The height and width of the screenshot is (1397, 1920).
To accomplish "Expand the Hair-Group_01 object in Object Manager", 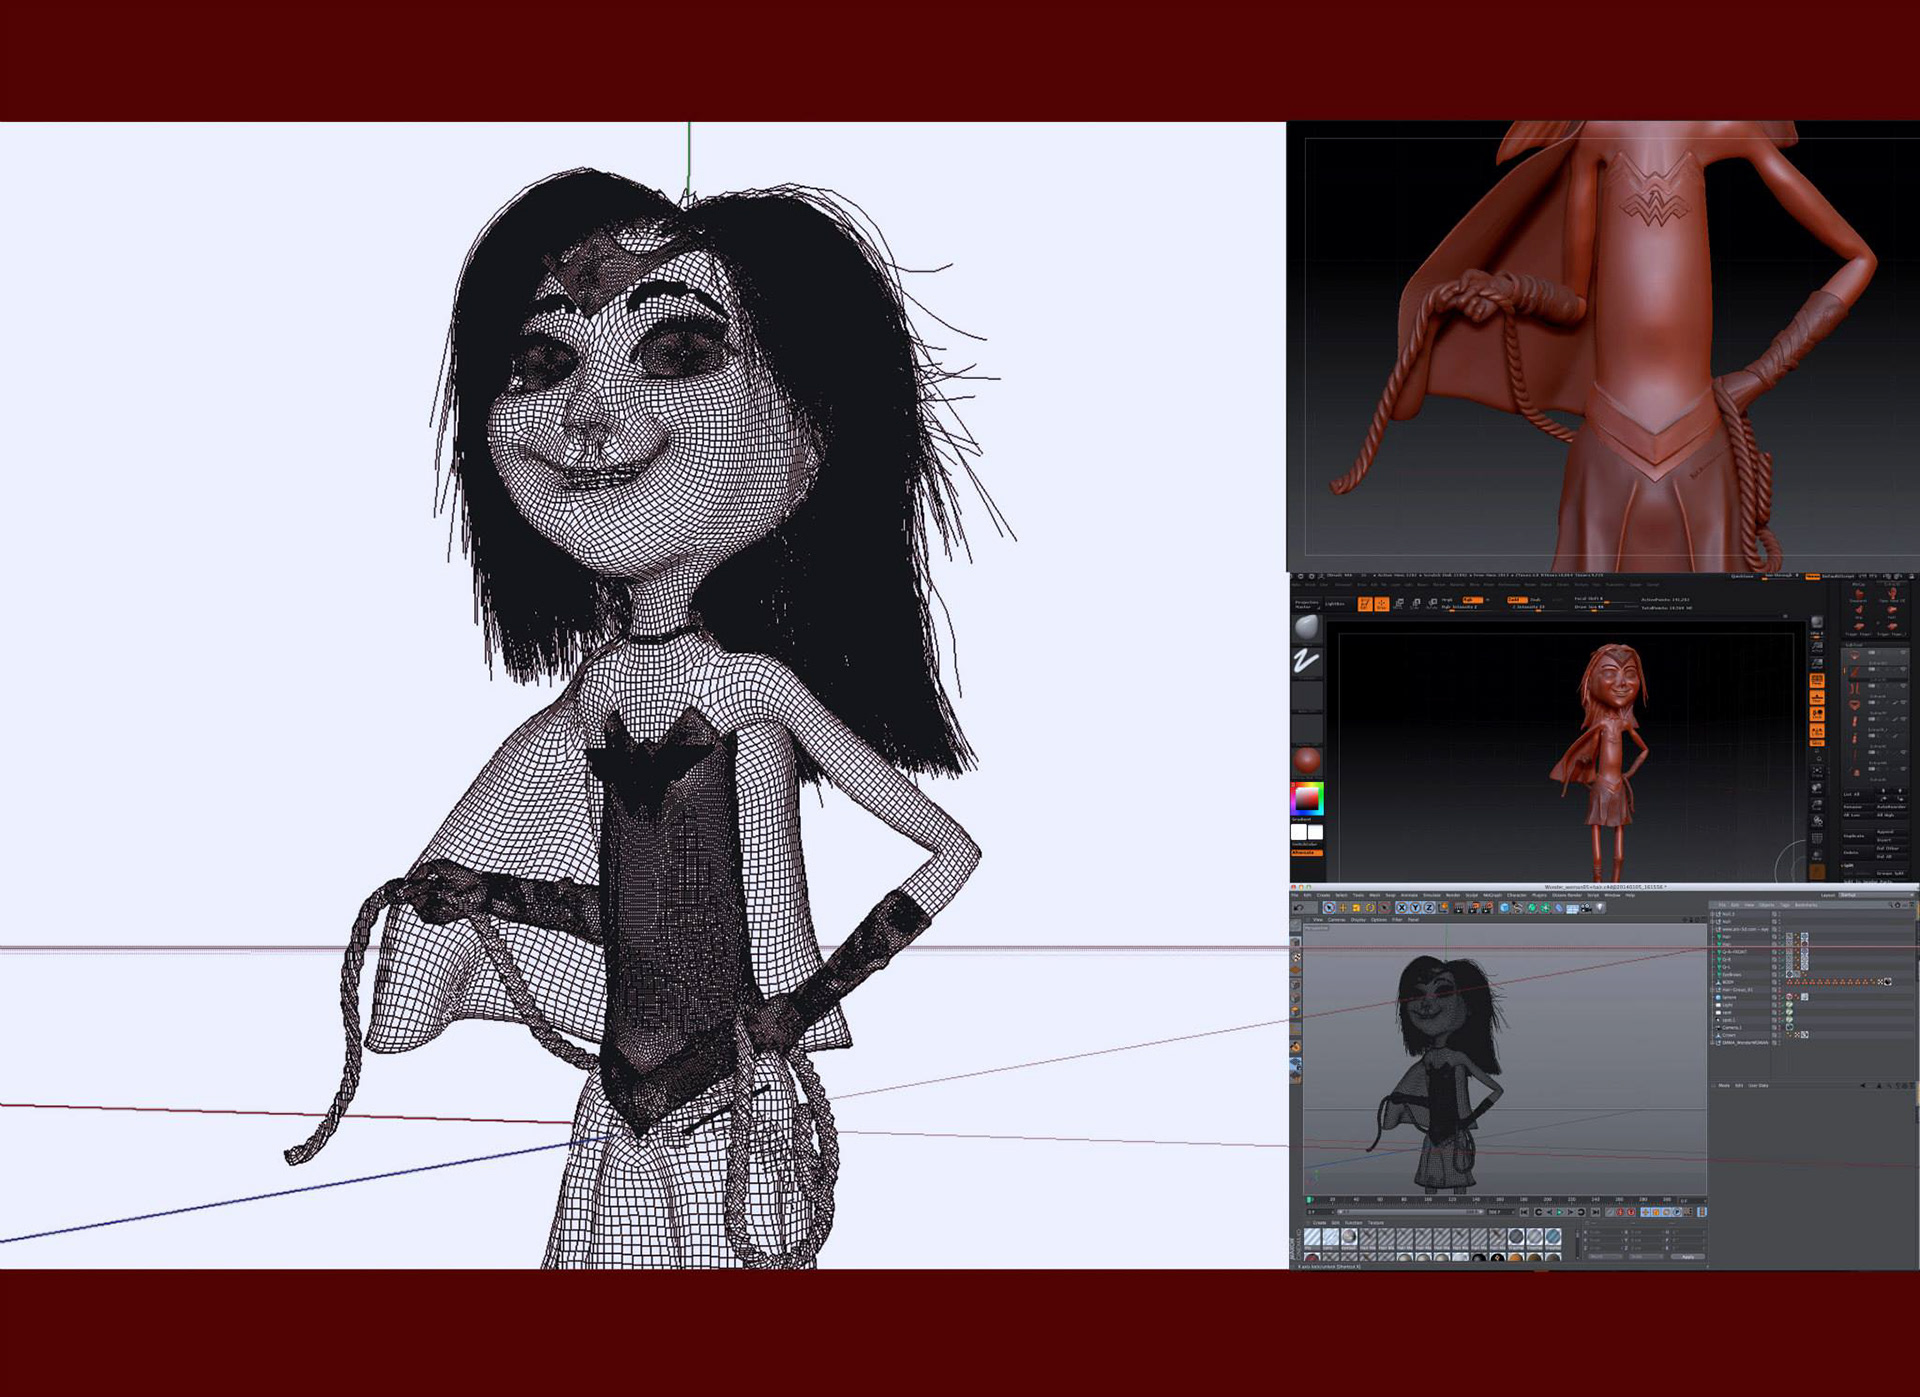I will [x=1712, y=990].
